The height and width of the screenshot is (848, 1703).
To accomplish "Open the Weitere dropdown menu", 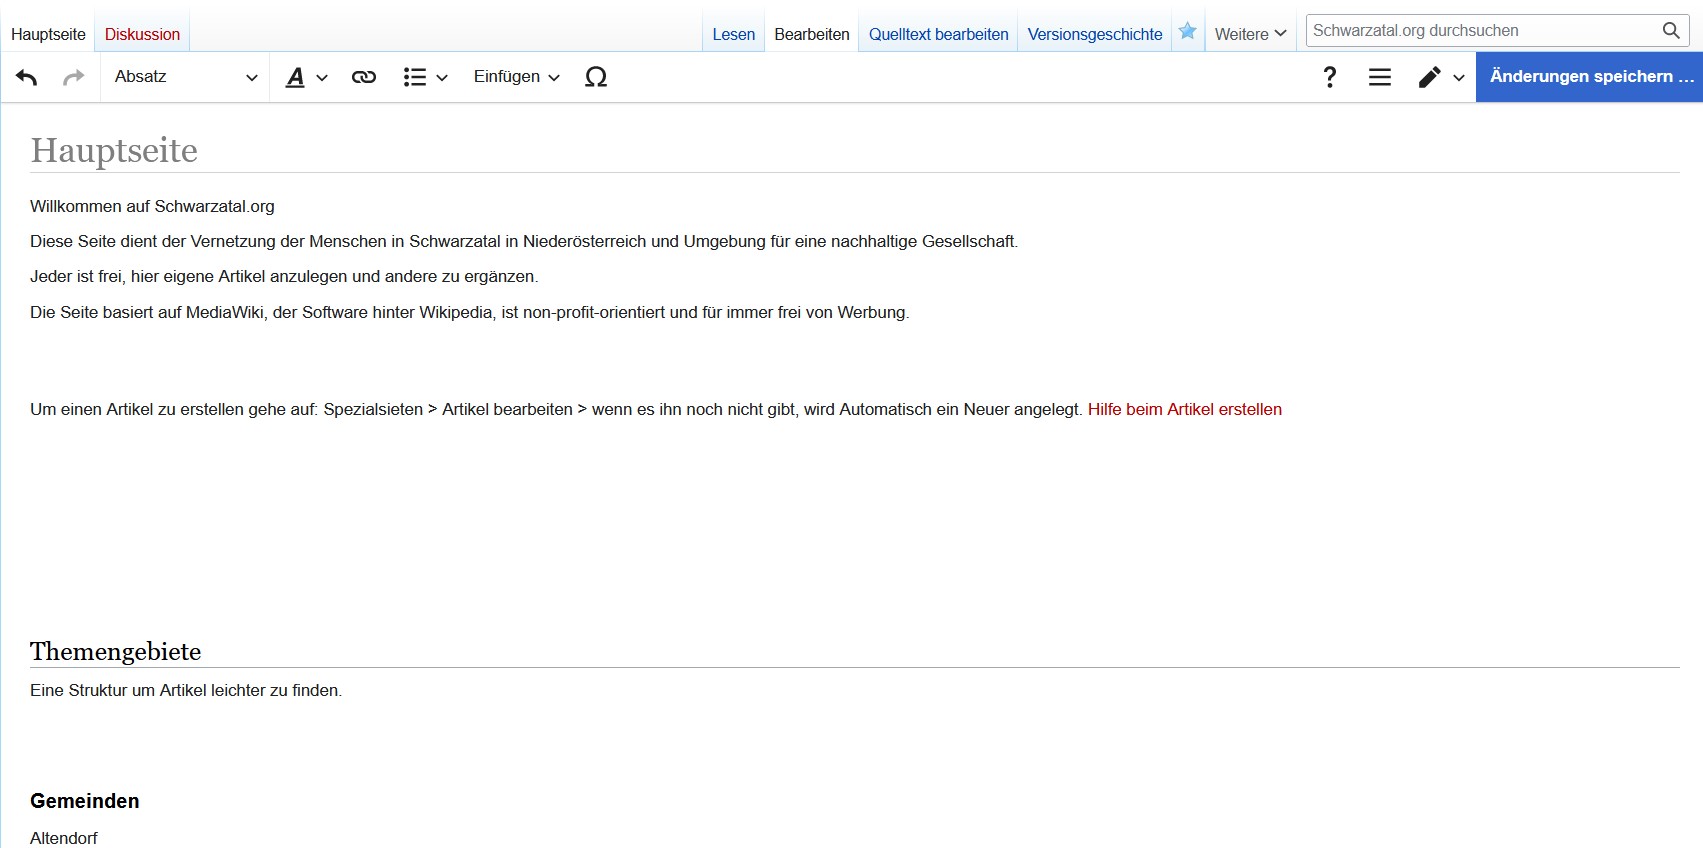I will click(x=1250, y=34).
